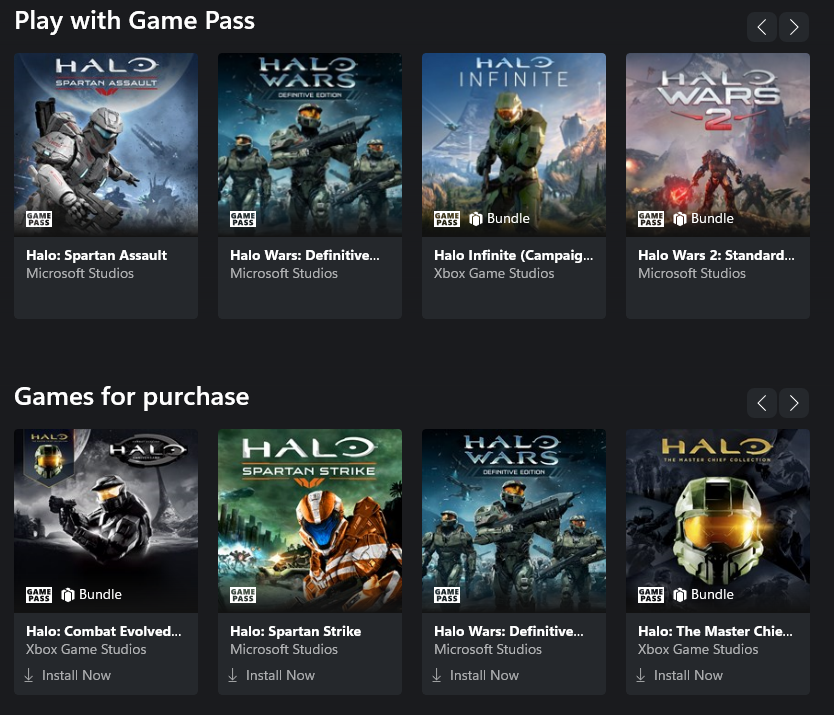
Task: Open Halo: Spartan Strike cover art
Action: (x=310, y=520)
